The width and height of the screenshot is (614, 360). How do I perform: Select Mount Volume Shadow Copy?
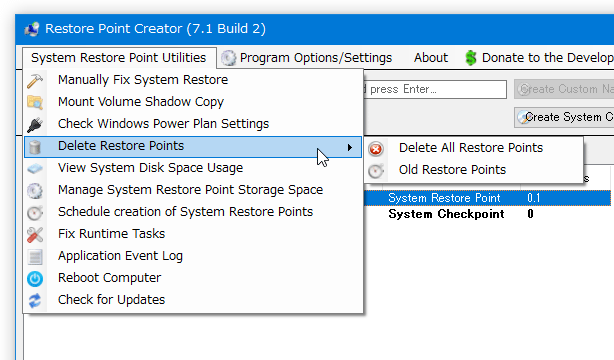click(193, 102)
